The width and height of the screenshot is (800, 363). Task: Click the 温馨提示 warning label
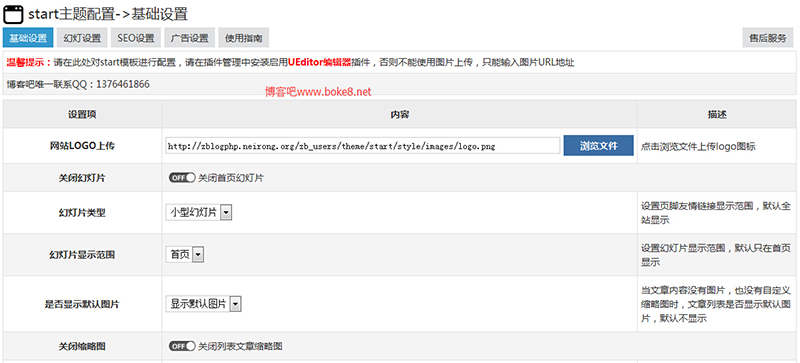tap(29, 62)
